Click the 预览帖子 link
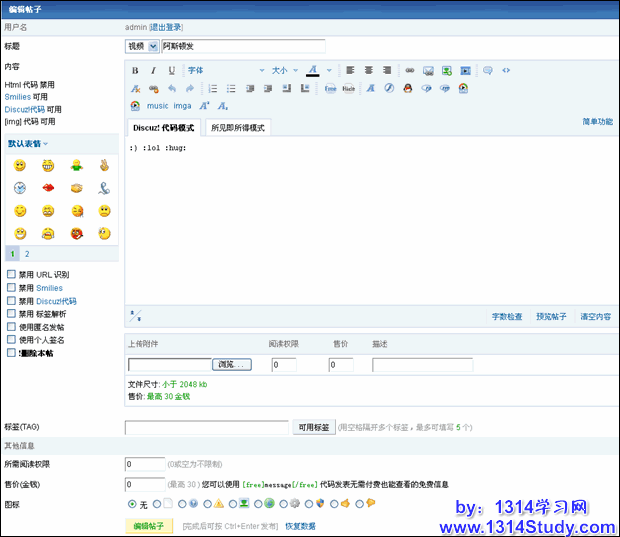620x537 pixels. click(x=551, y=316)
